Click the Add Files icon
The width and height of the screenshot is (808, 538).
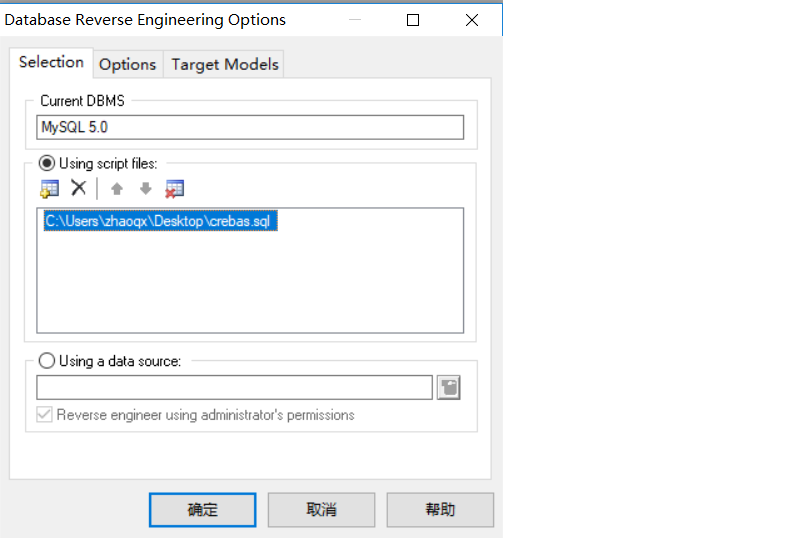[x=49, y=189]
